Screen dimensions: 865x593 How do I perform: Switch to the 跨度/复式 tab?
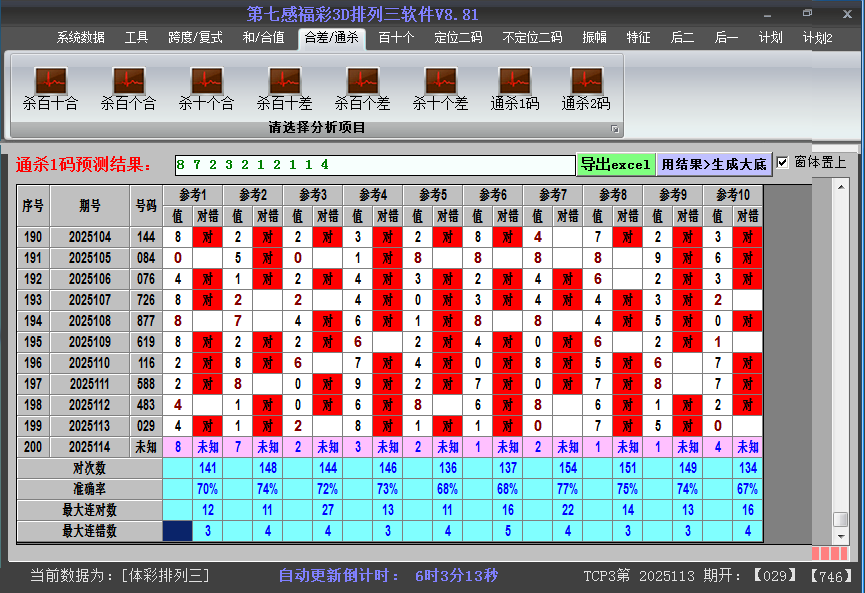tap(195, 38)
